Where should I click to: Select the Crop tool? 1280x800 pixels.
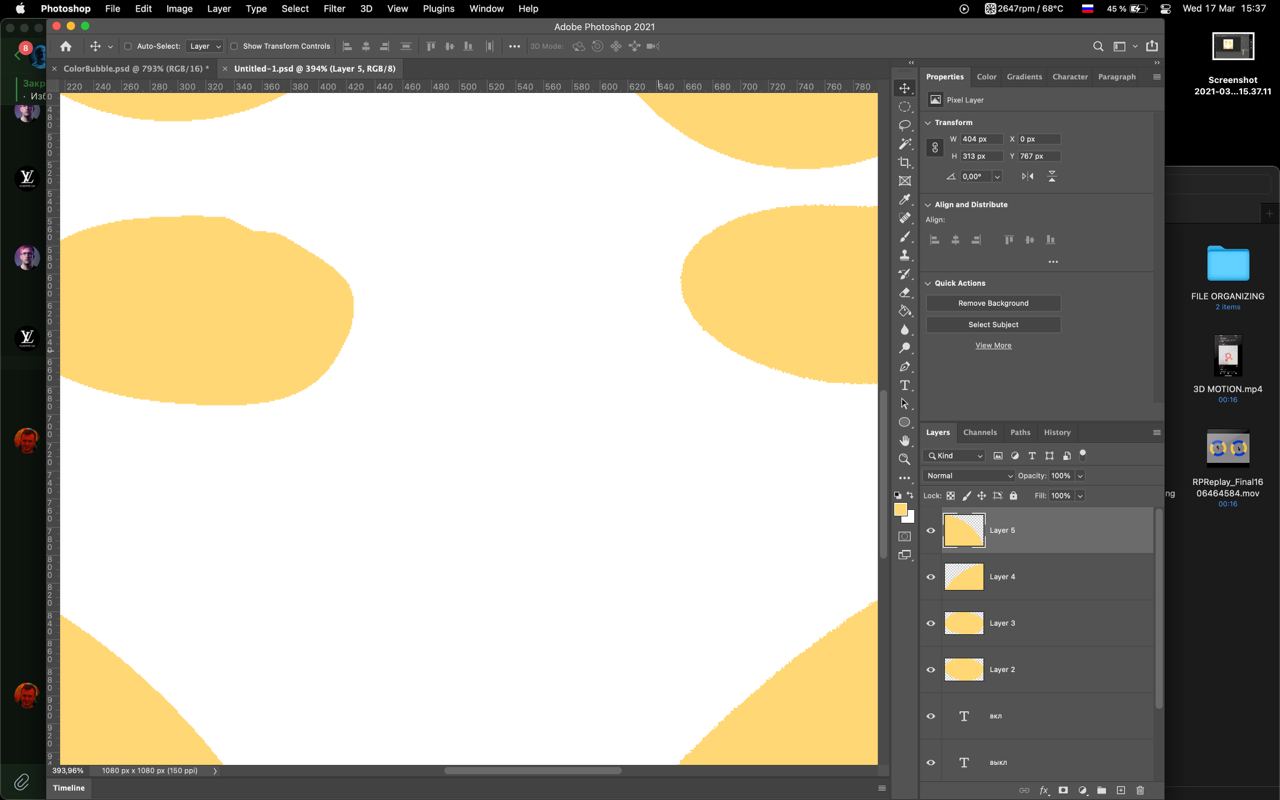click(904, 163)
